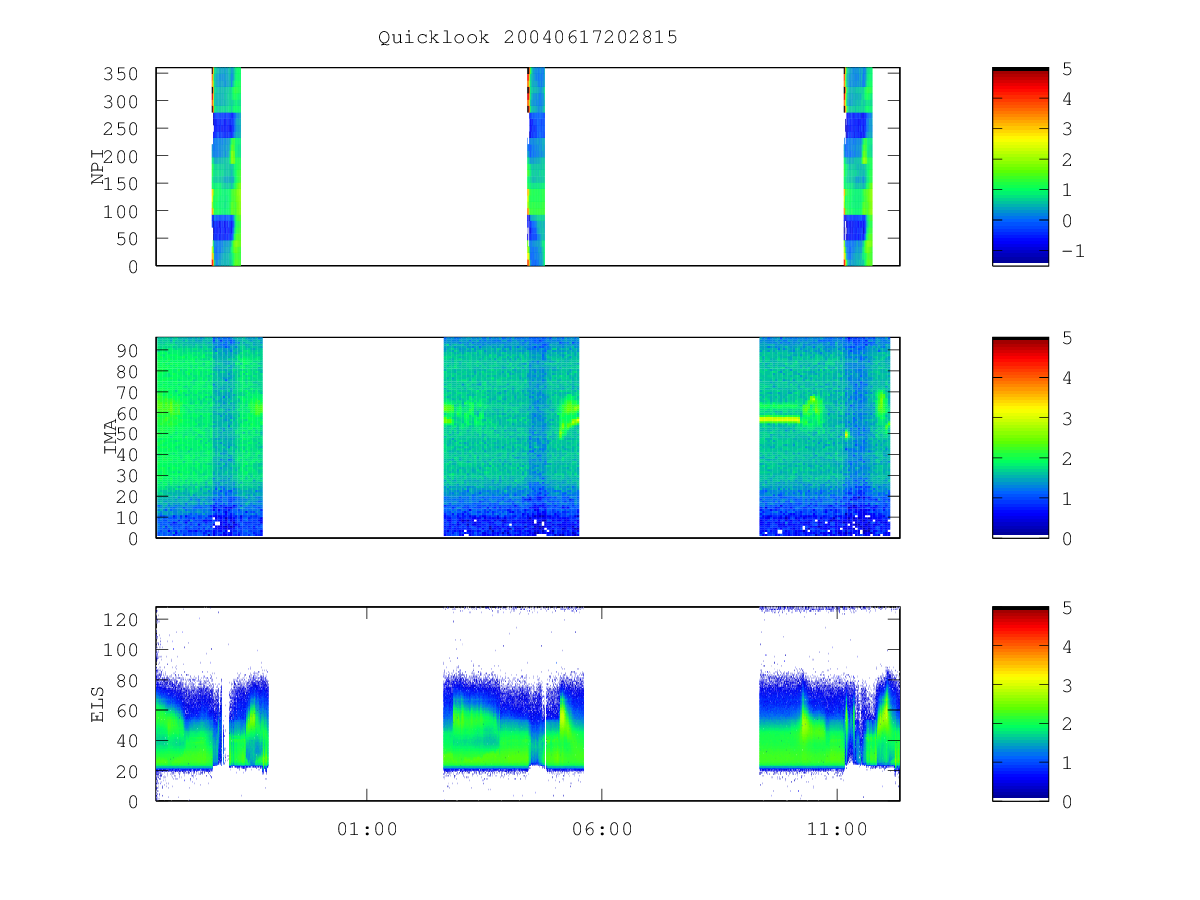
Task: Select the "06:00" time axis label
Action: pyautogui.click(x=602, y=828)
